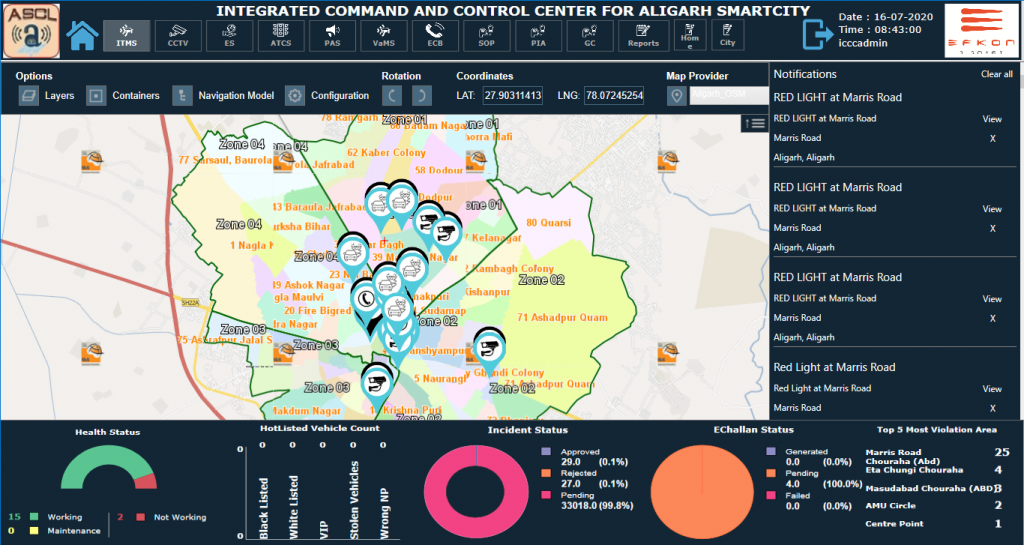Toggle the Layers option
Image resolution: width=1024 pixels, height=545 pixels.
(x=46, y=96)
